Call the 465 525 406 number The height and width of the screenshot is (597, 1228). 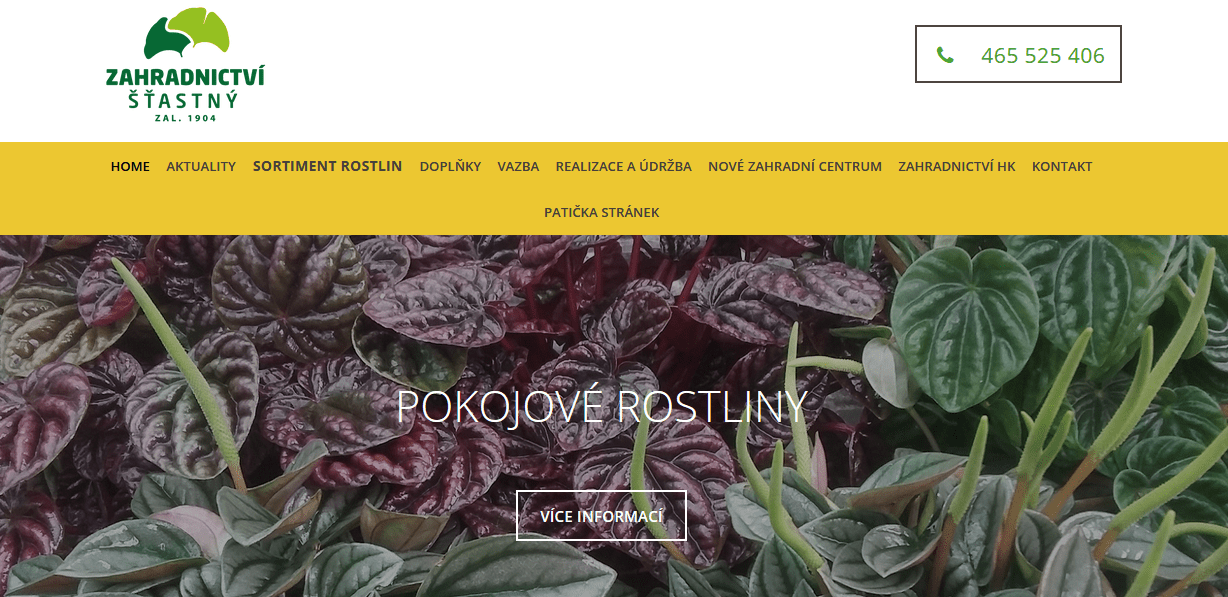(1042, 55)
